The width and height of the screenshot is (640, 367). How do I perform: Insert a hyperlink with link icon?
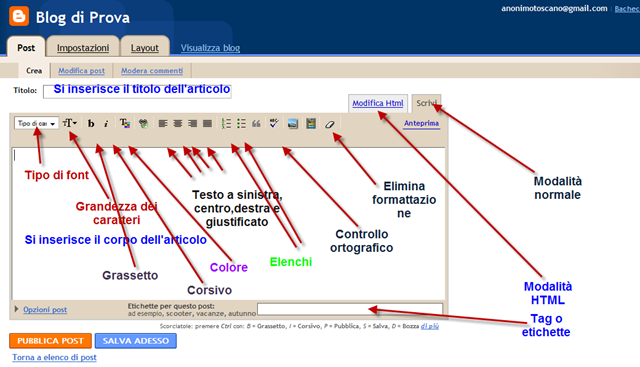pos(143,123)
